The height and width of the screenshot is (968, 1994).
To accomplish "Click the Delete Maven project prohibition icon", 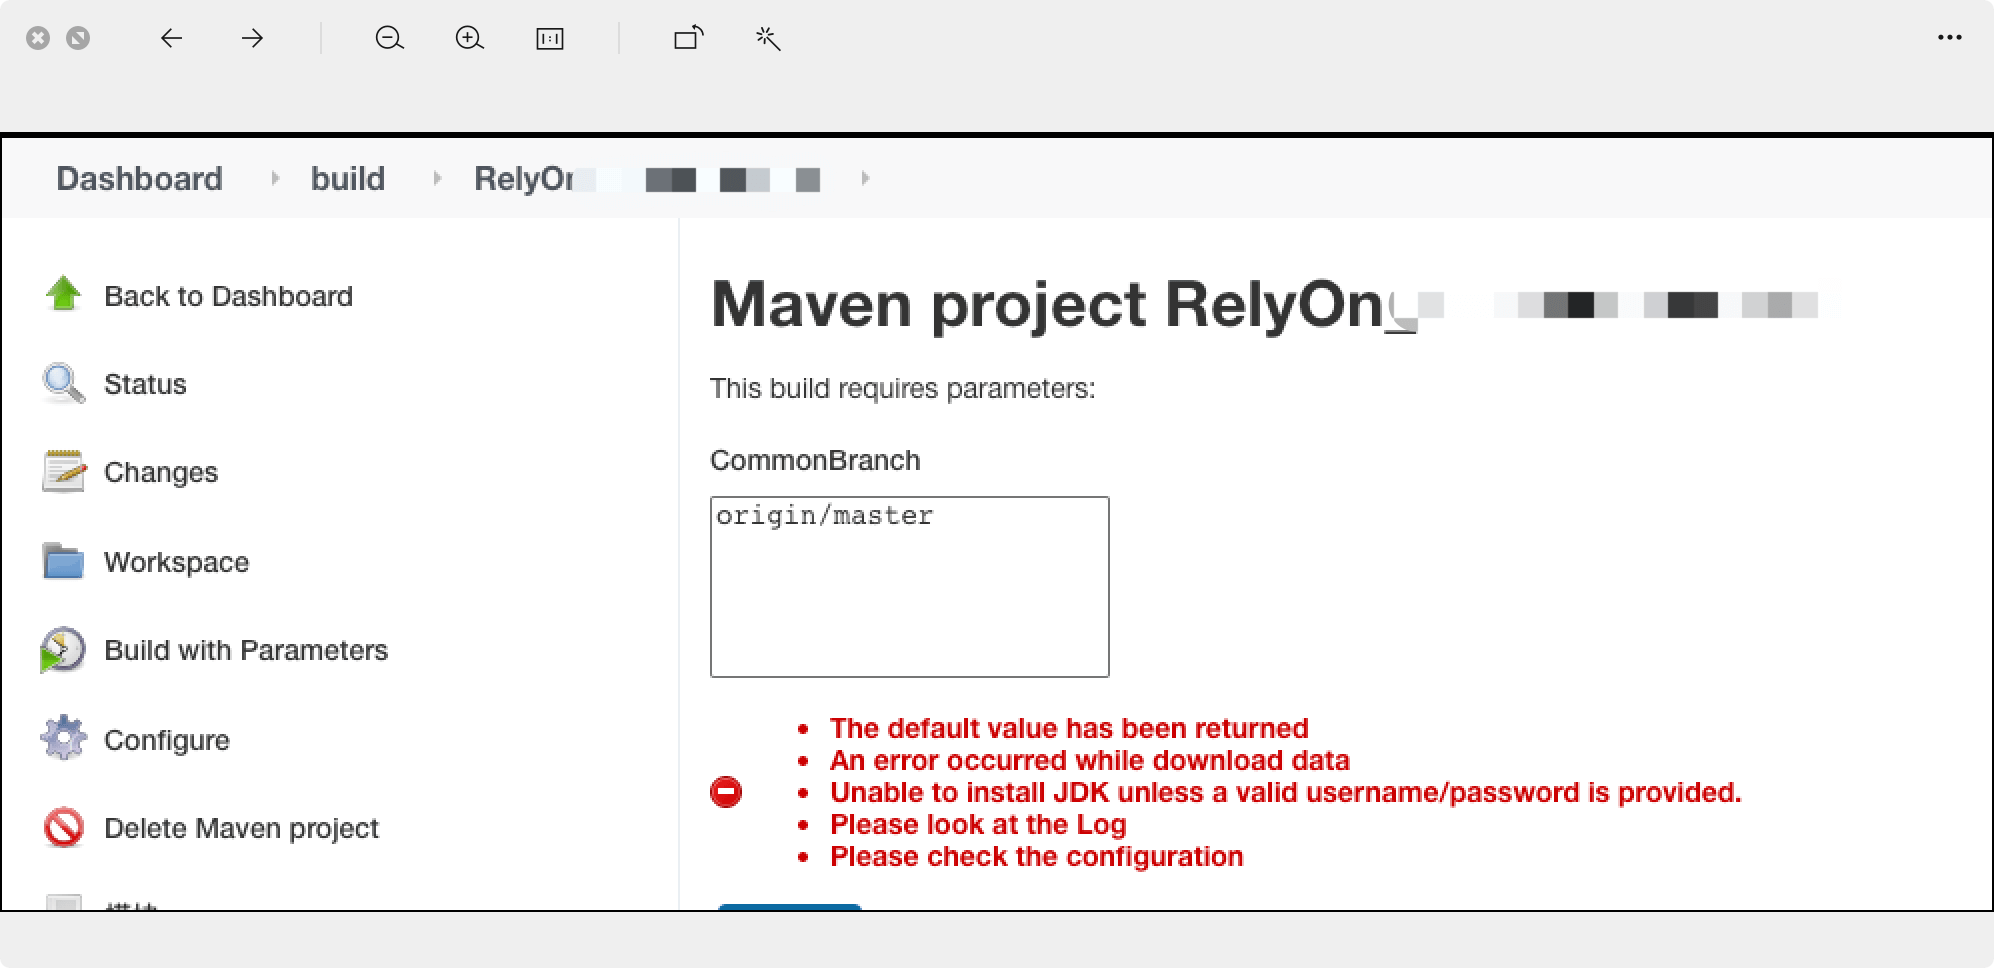I will click(63, 827).
